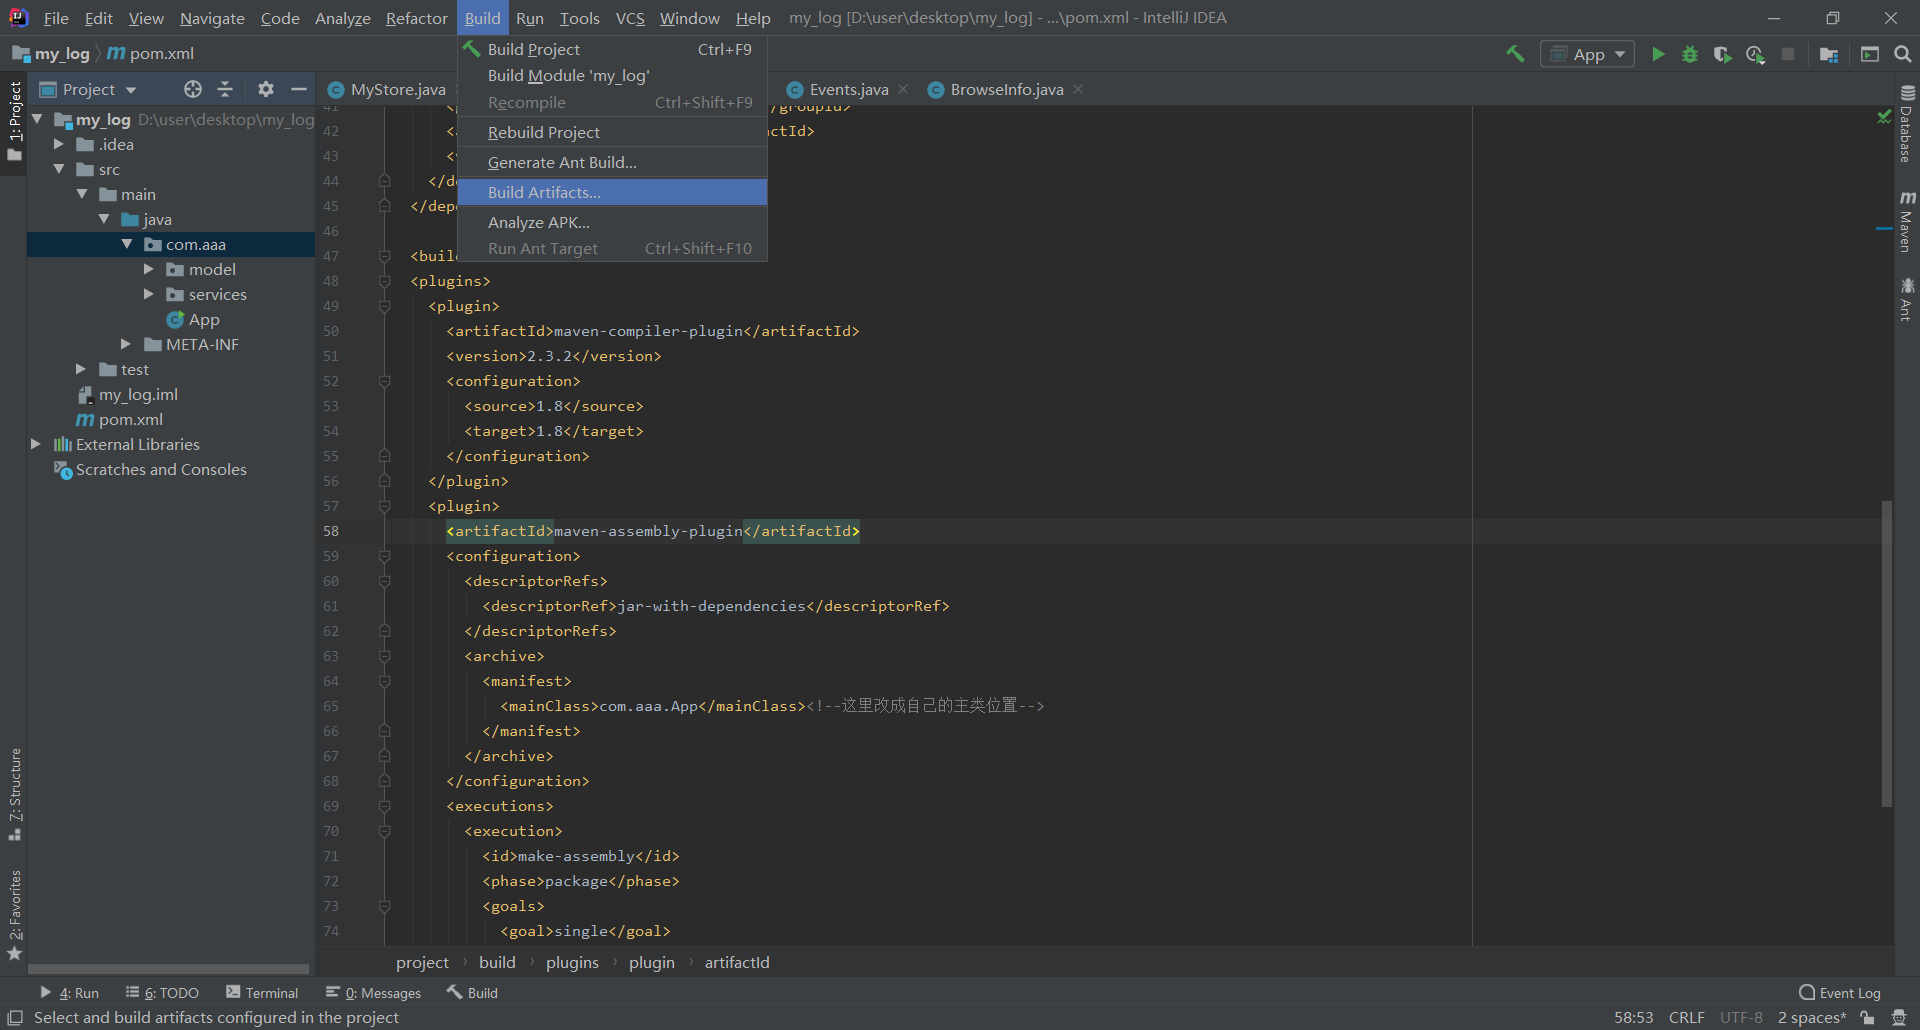Click the green inspection checkmark in the editor corner

click(1884, 117)
